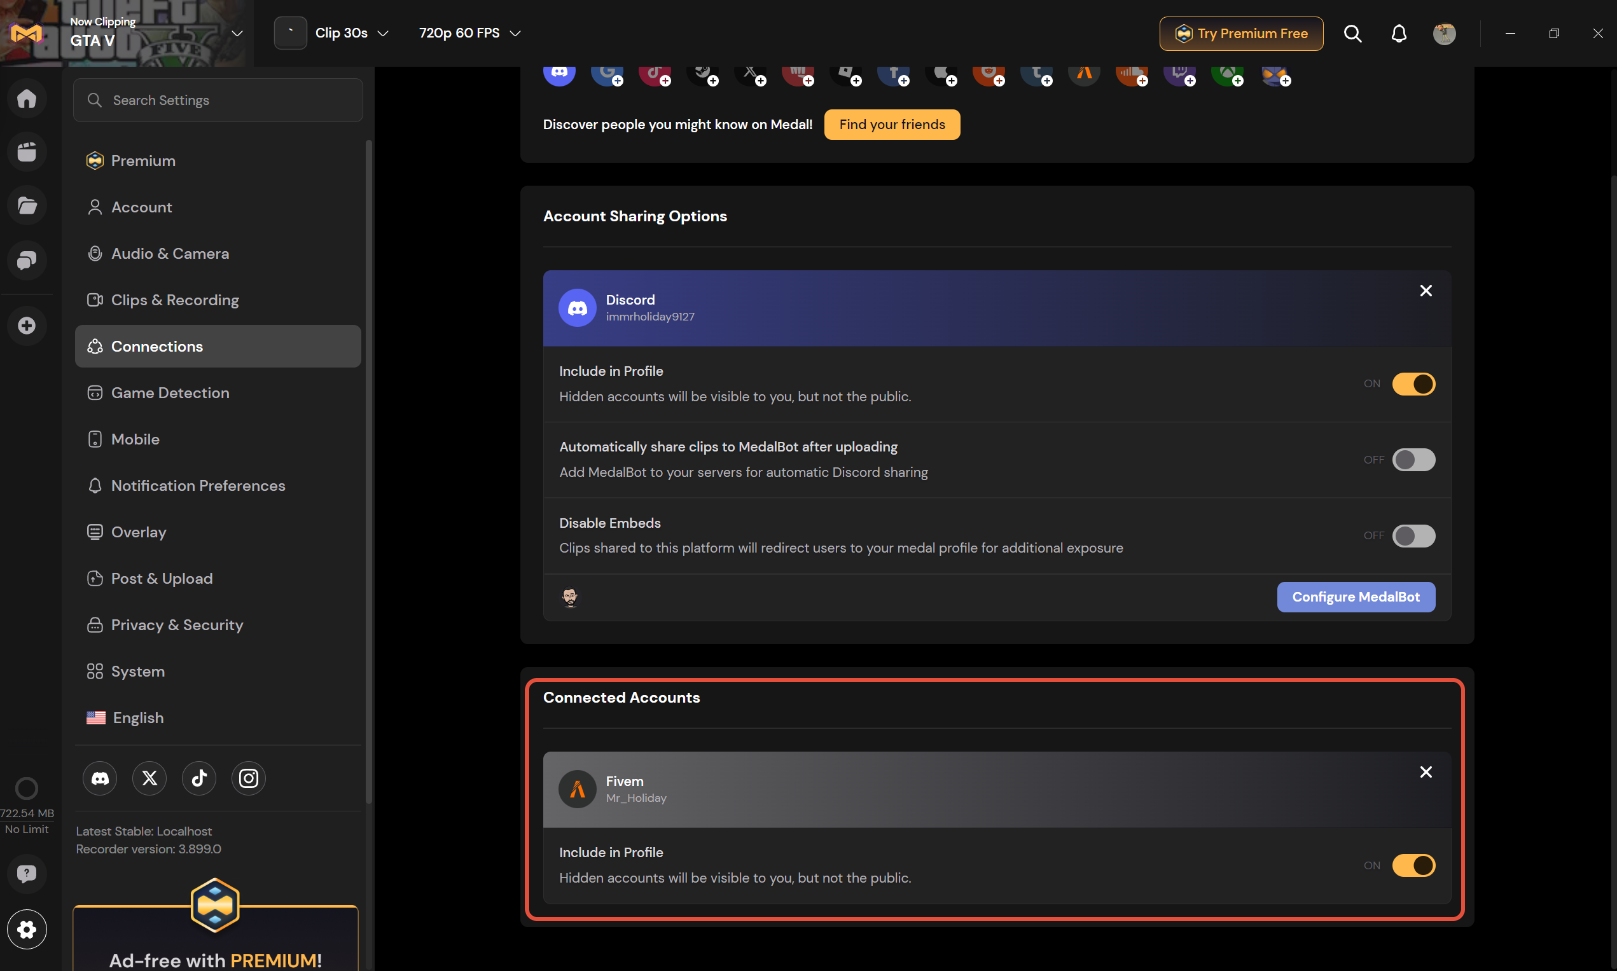Click the Fivem logo in Connected Accounts
The image size is (1617, 971).
tap(577, 789)
